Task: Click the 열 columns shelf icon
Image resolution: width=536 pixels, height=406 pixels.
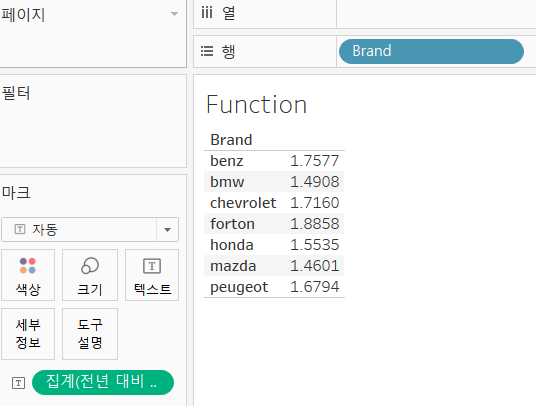Action: 207,13
